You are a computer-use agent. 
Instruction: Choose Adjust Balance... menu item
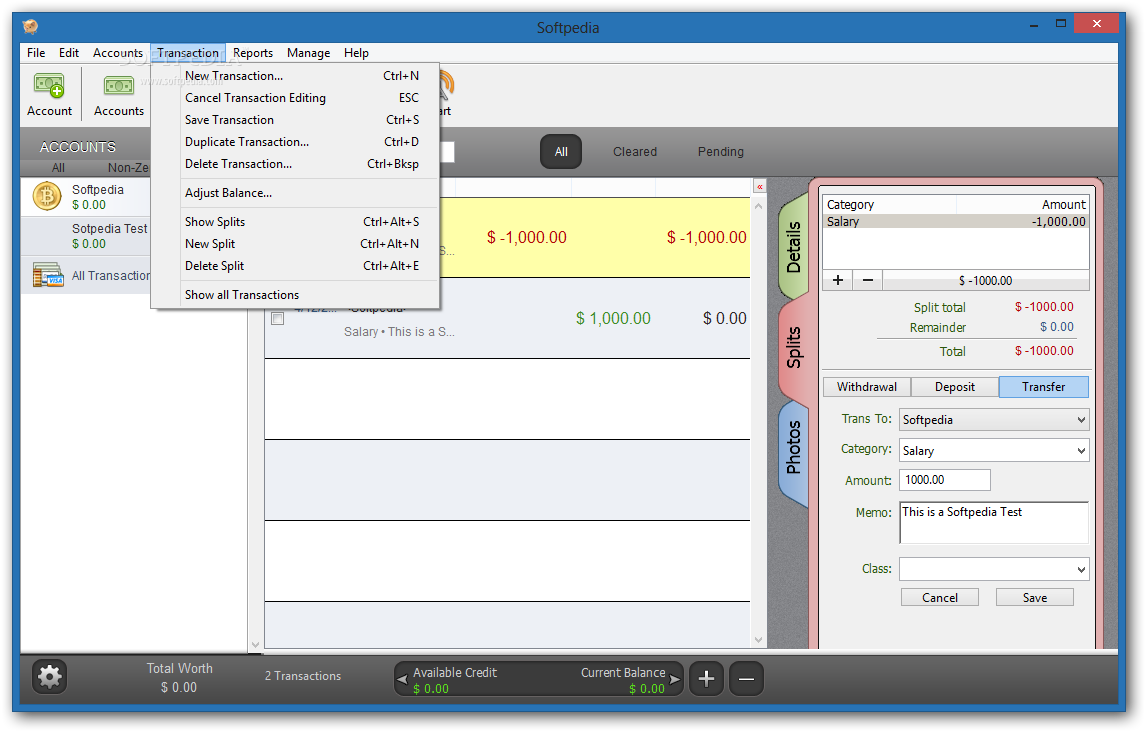[295, 193]
